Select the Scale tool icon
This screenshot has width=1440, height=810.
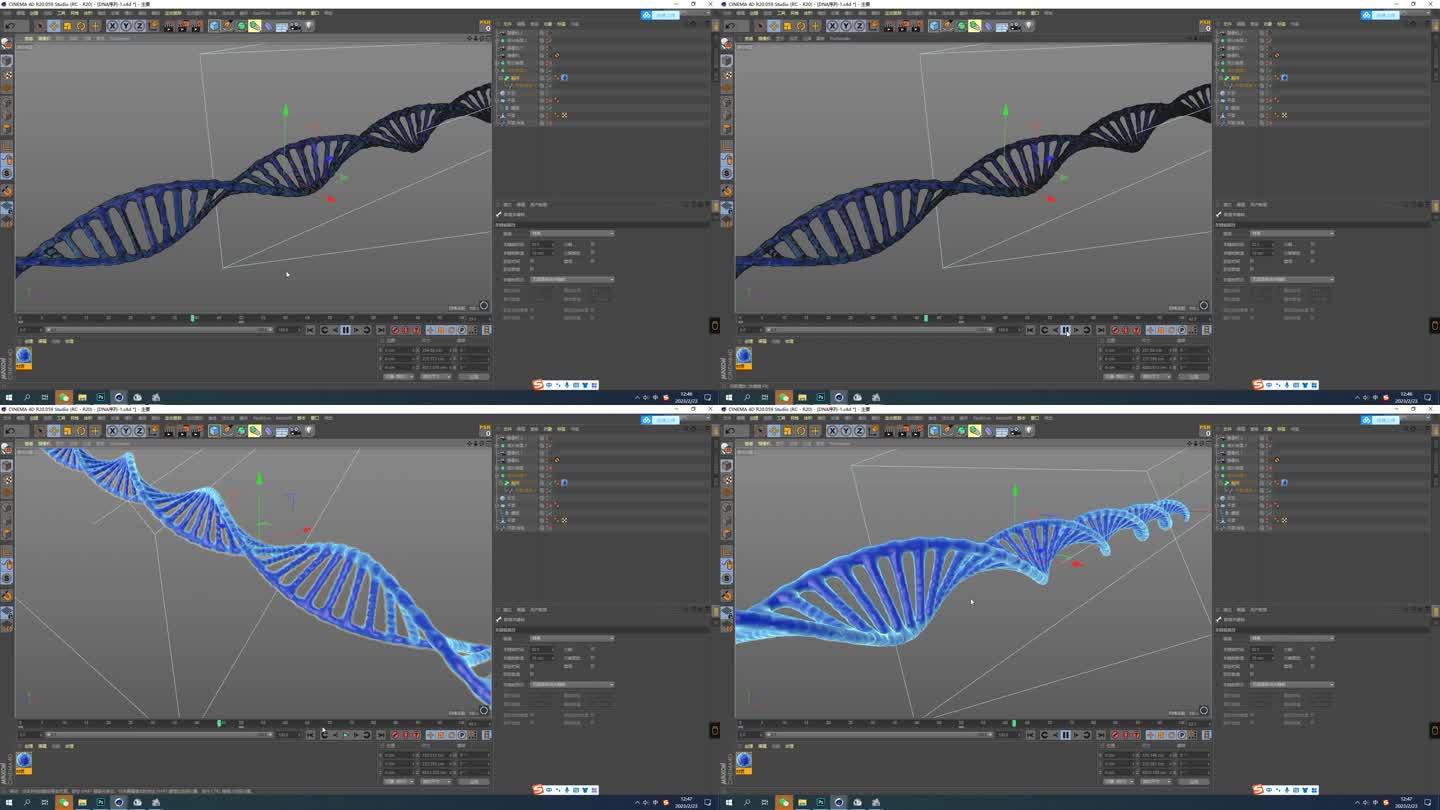coord(66,26)
